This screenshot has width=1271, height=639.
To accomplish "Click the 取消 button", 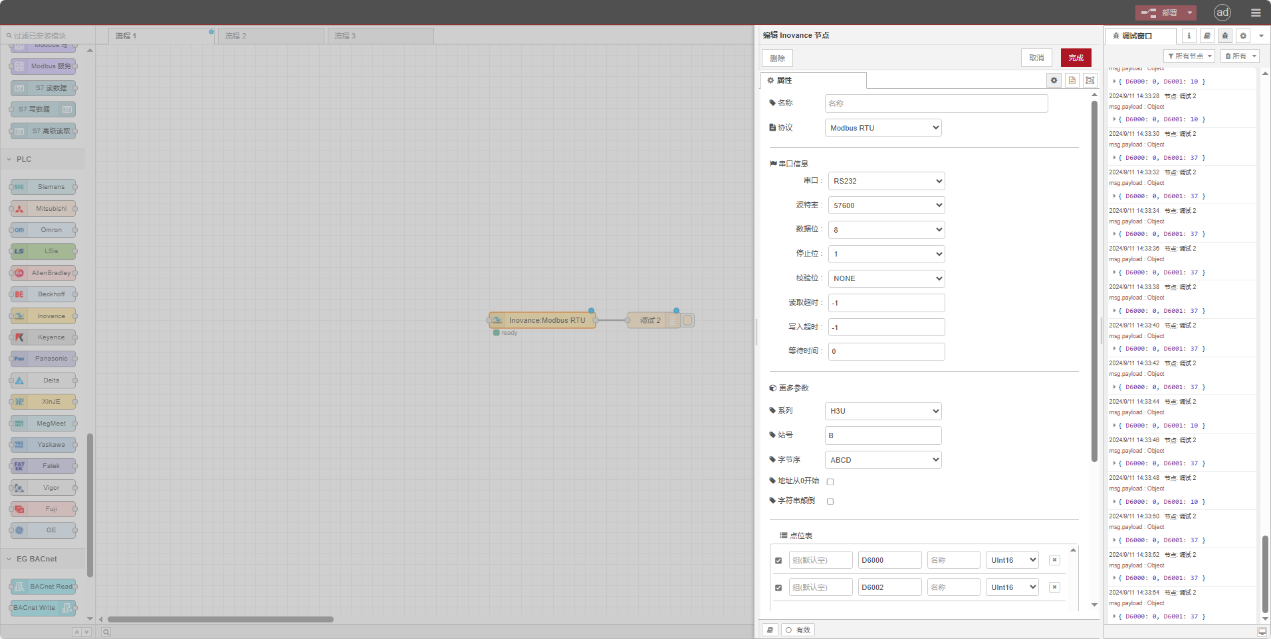I will (1036, 58).
